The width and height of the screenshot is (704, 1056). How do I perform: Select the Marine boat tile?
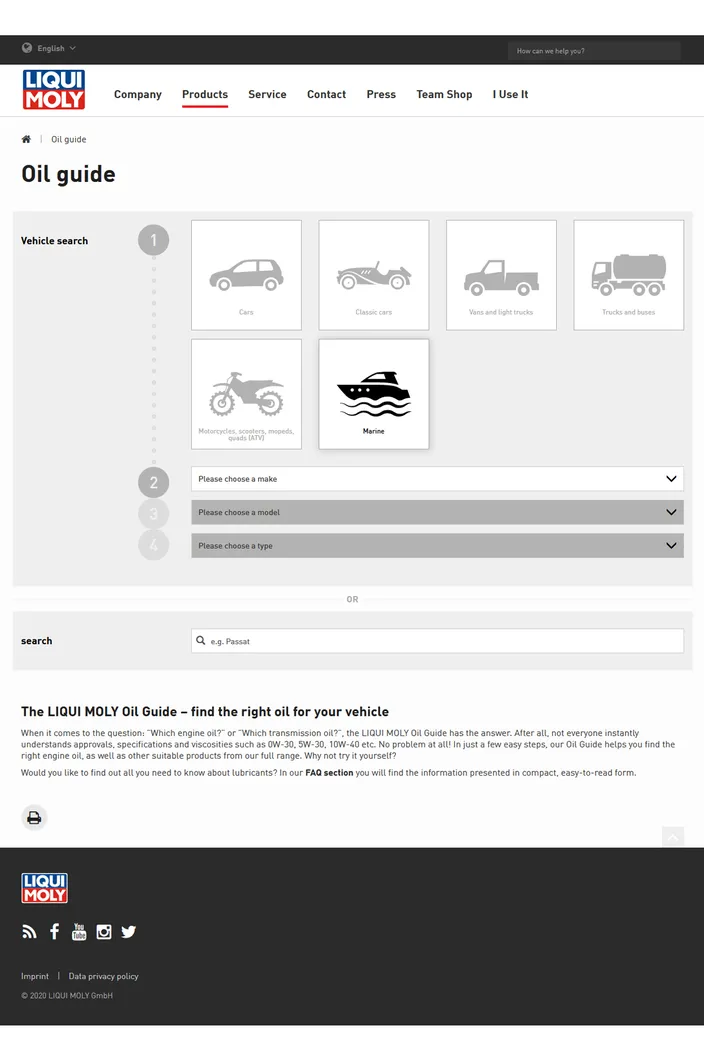[x=374, y=394]
